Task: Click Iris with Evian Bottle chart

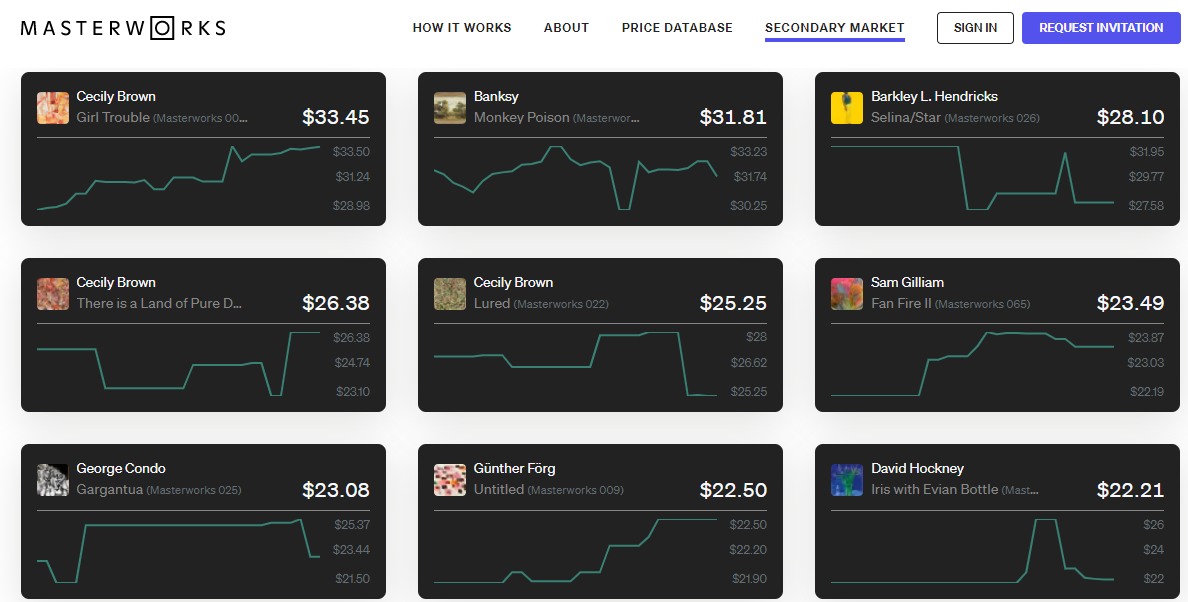Action: 972,551
